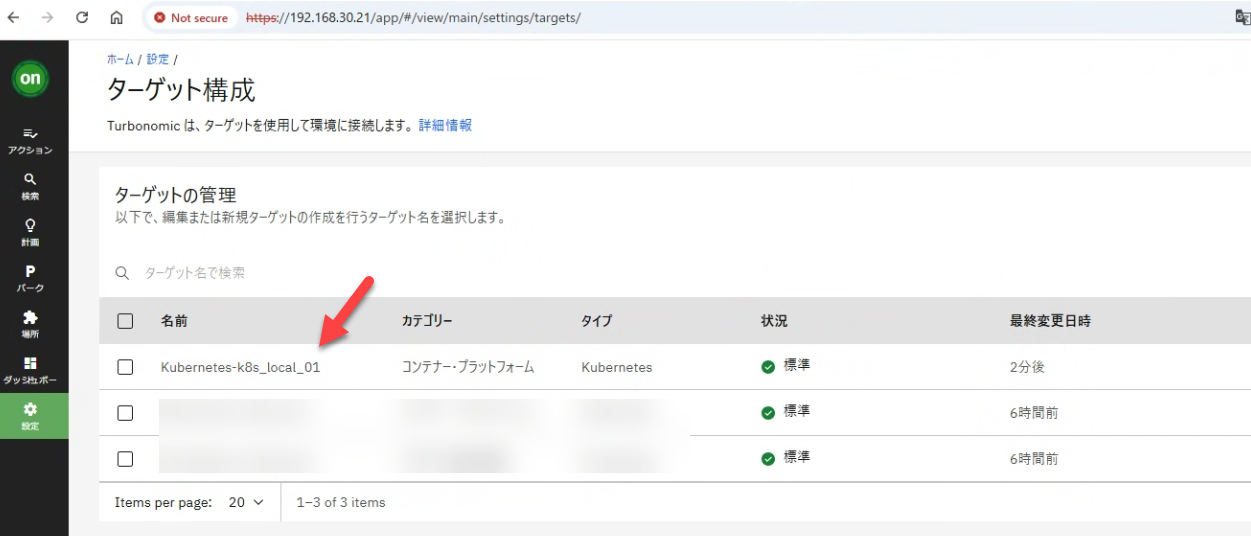Open the 詳細情報 link
The width and height of the screenshot is (1251, 536).
[445, 126]
